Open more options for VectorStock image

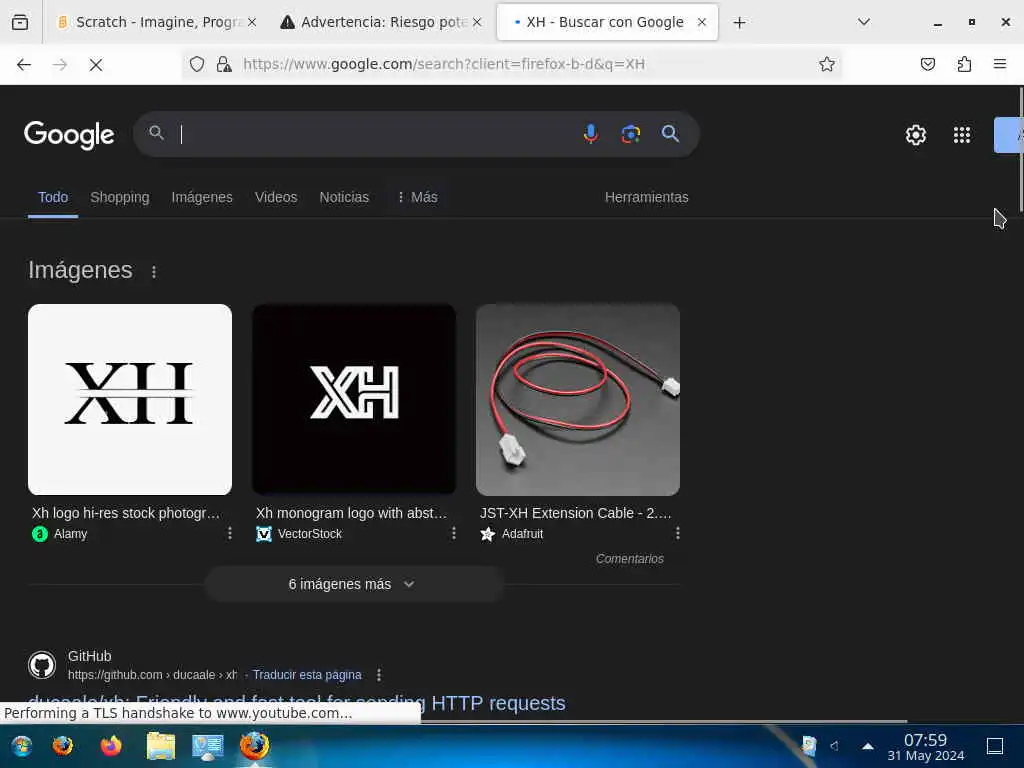pyautogui.click(x=454, y=534)
